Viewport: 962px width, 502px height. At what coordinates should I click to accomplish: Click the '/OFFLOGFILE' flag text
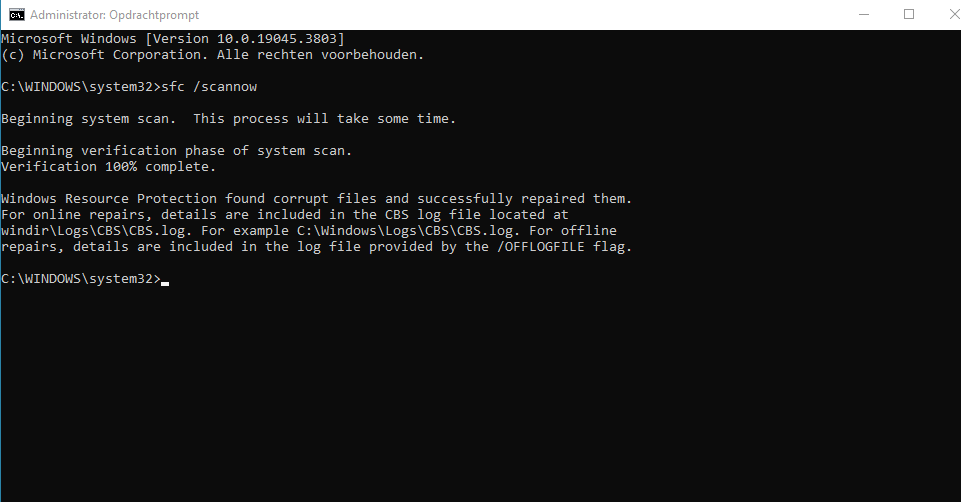[541, 246]
